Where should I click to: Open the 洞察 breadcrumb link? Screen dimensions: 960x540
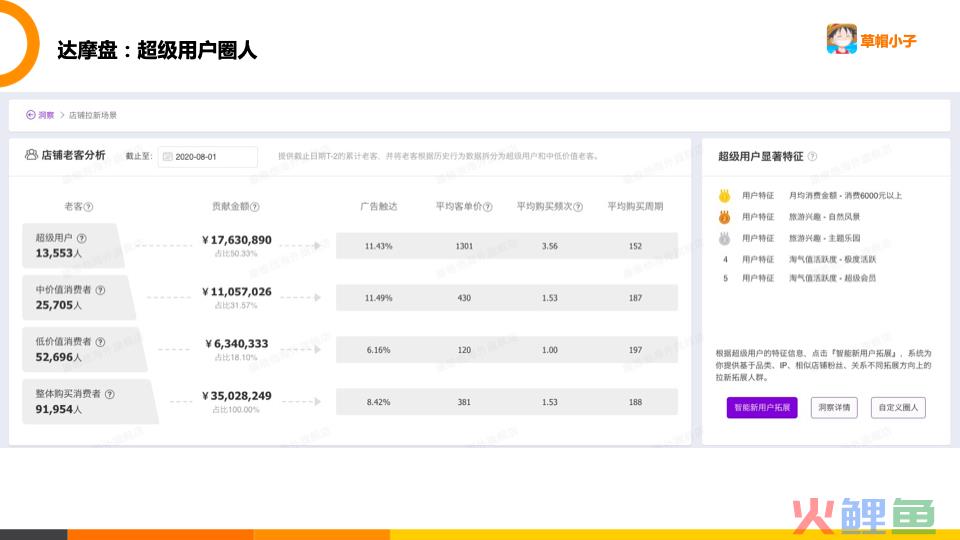coord(46,115)
